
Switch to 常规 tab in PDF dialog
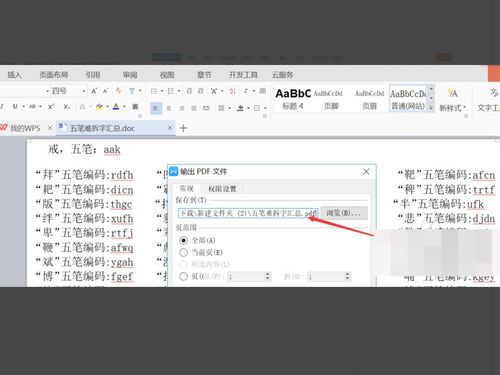click(187, 188)
